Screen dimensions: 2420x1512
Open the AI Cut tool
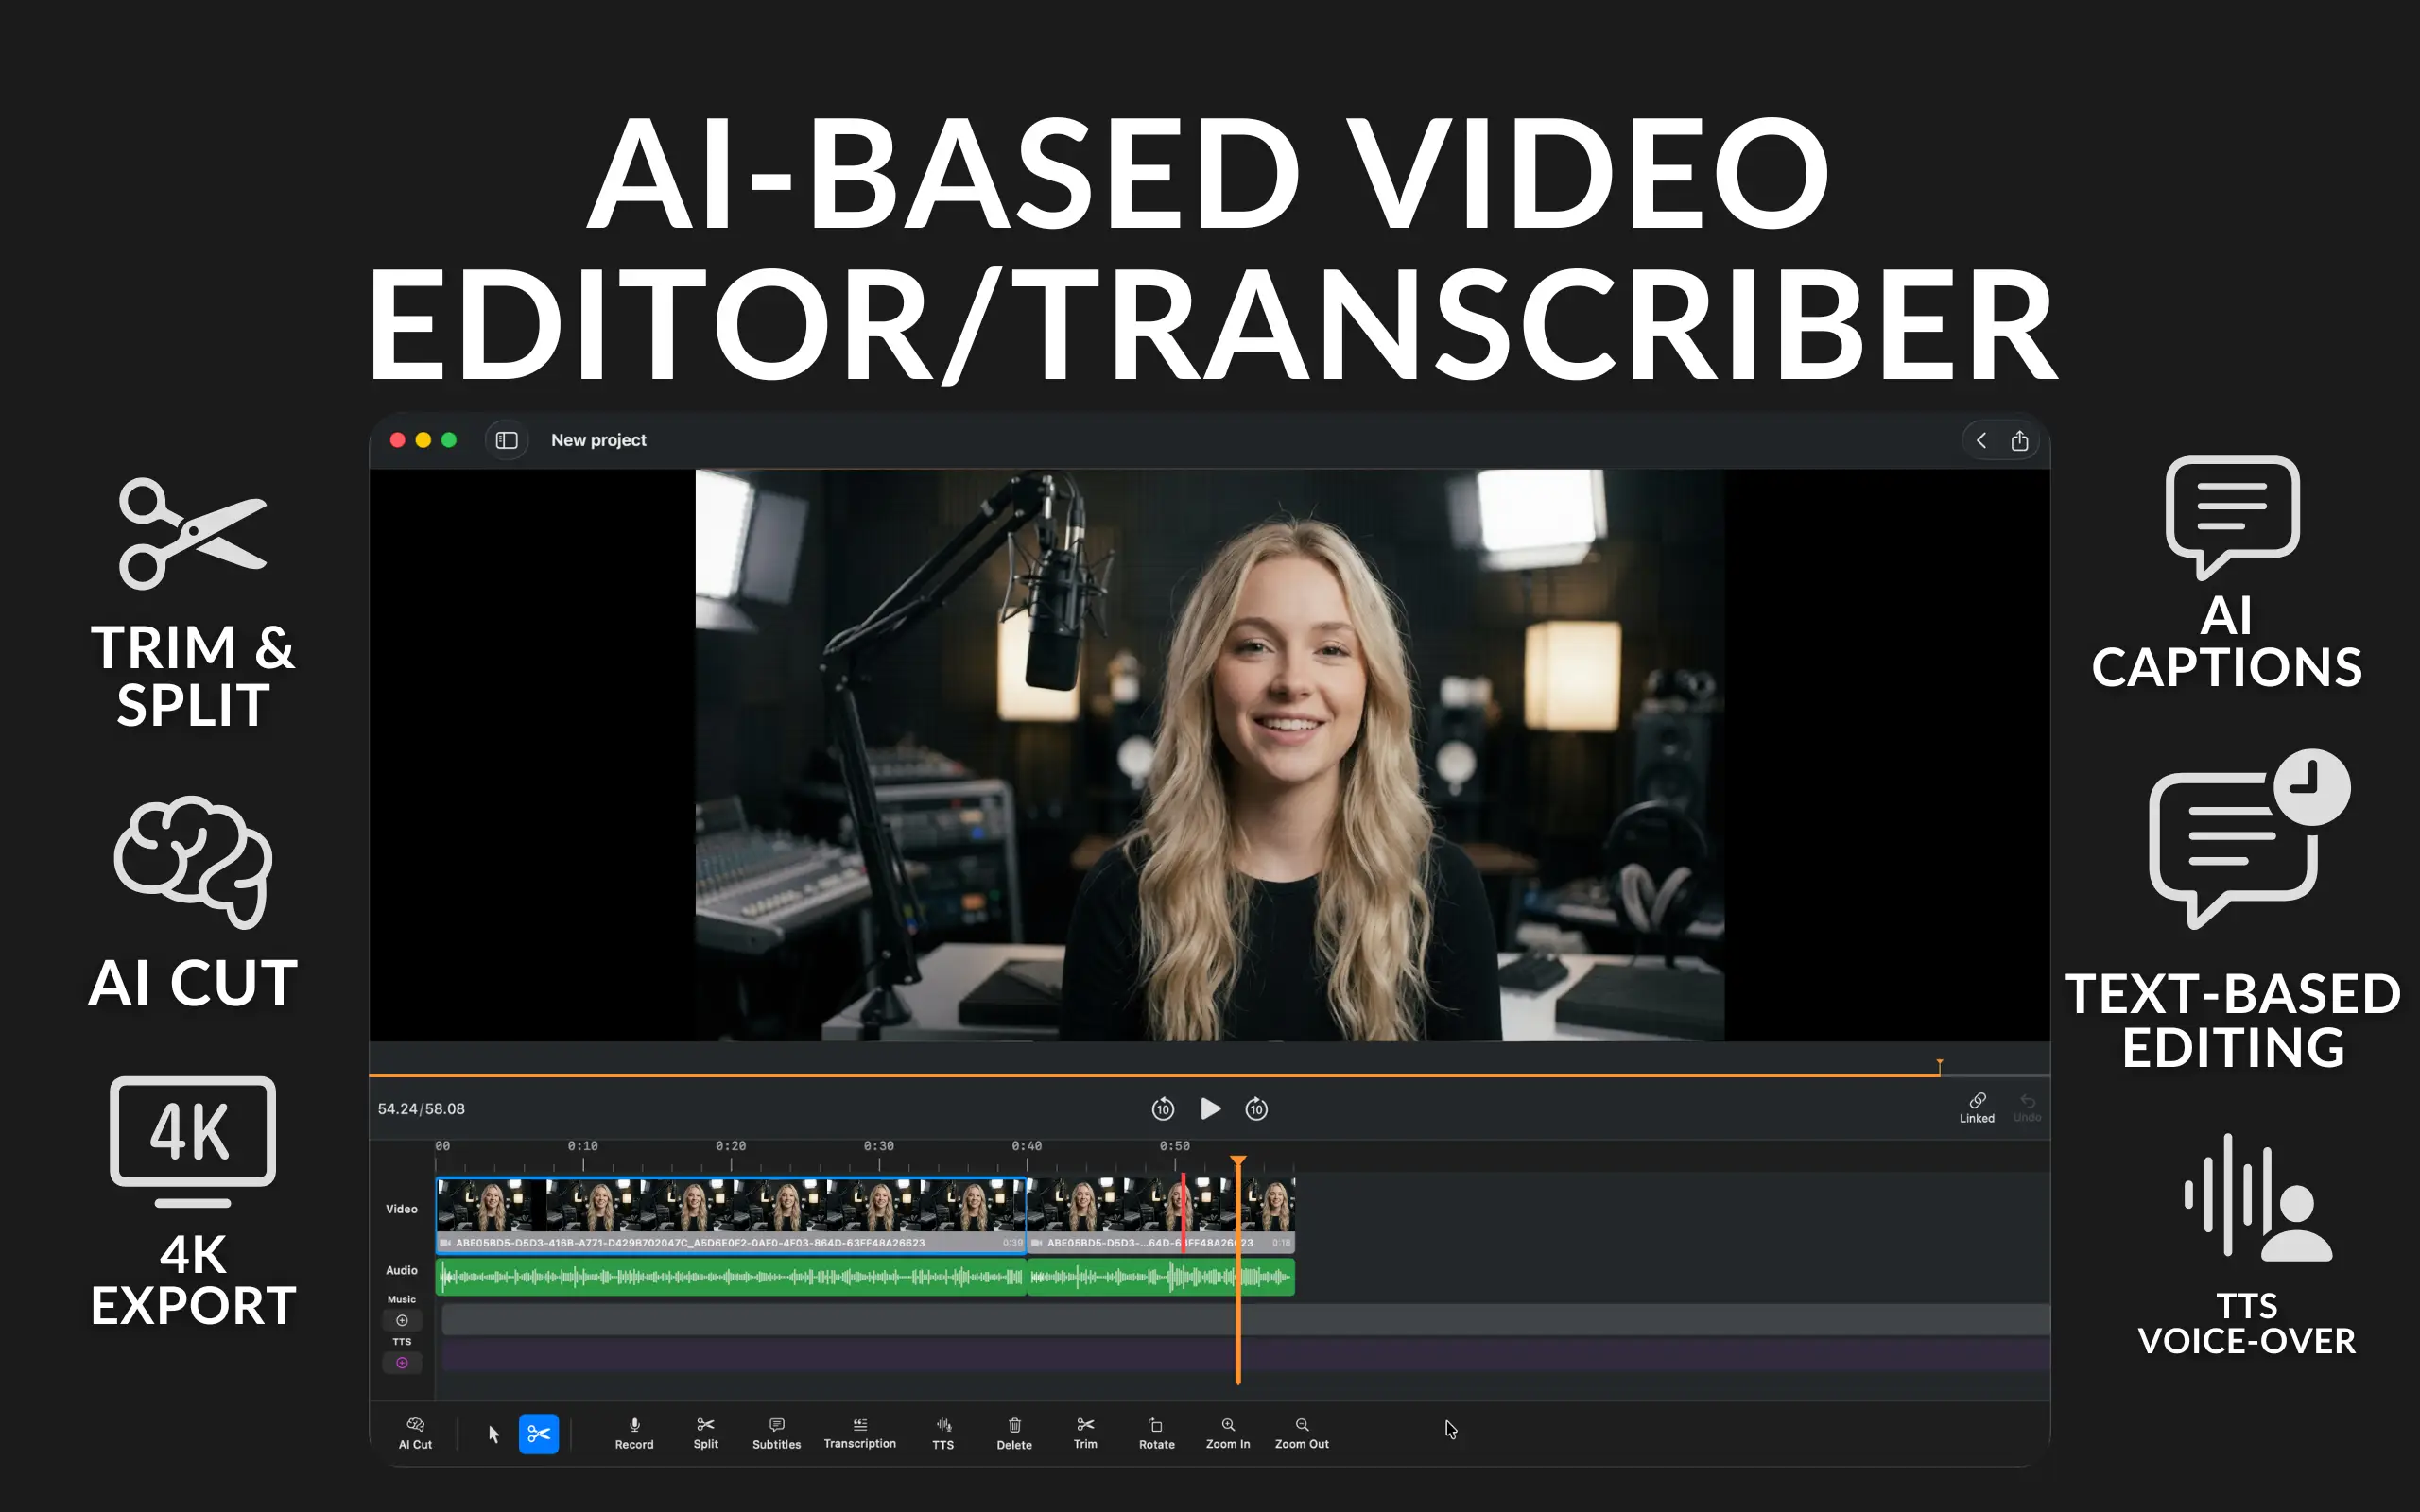[x=415, y=1432]
